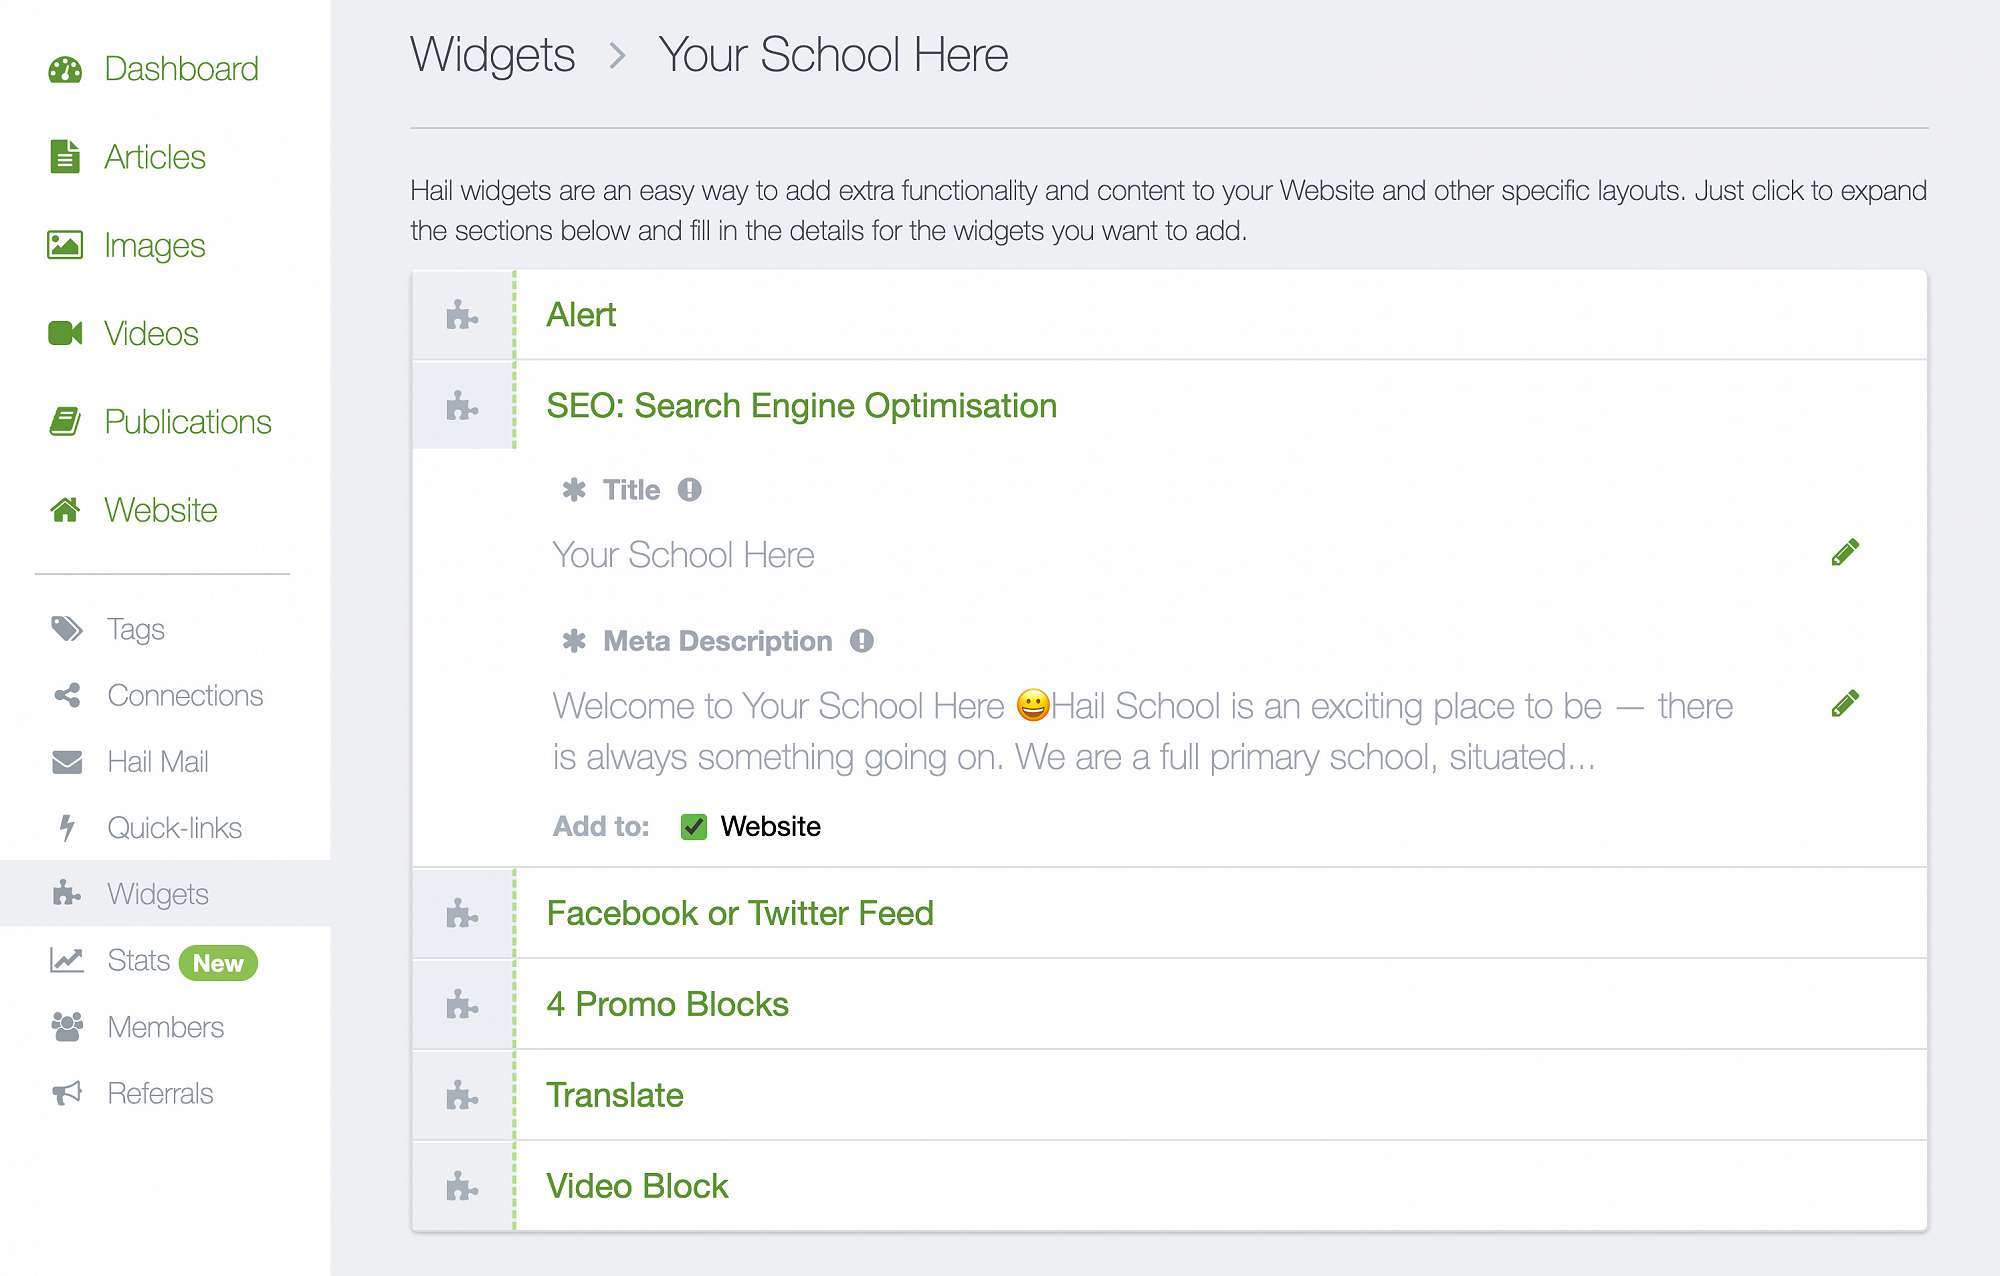
Task: Expand the 4 Promo Blocks section
Action: [667, 1004]
